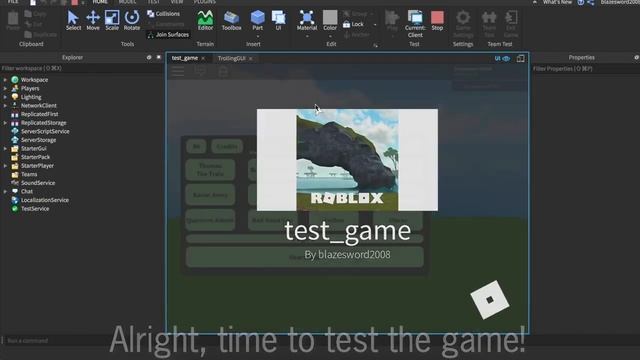Expand the ReplicatedStorage tree node
This screenshot has width=640, height=360.
click(5, 122)
